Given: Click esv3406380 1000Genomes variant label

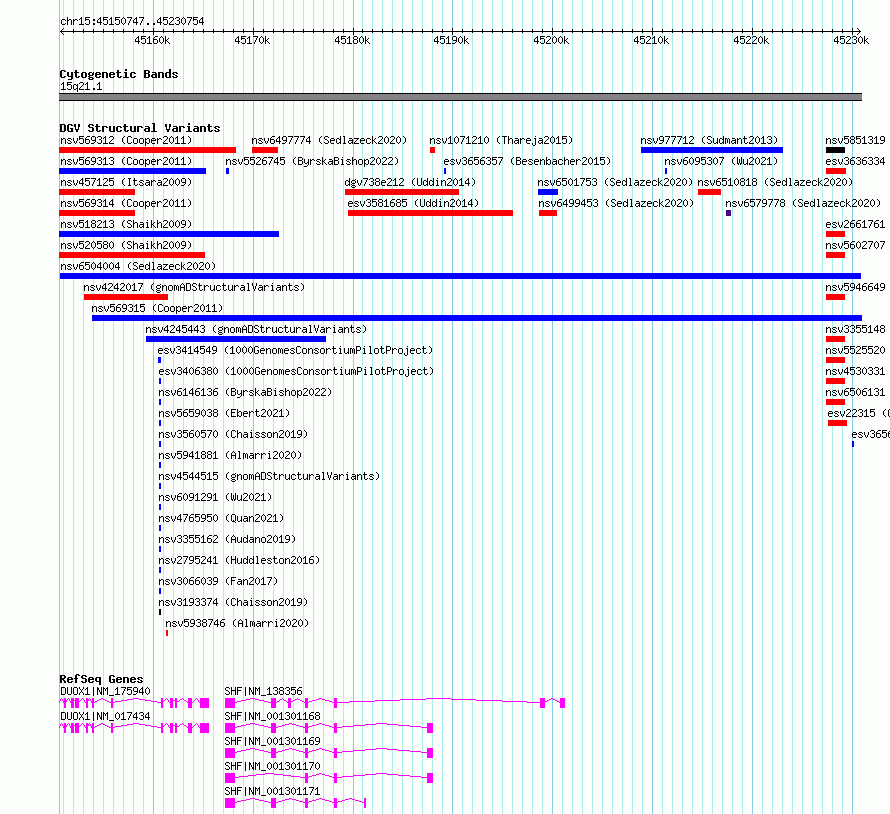Looking at the screenshot, I should point(296,371).
